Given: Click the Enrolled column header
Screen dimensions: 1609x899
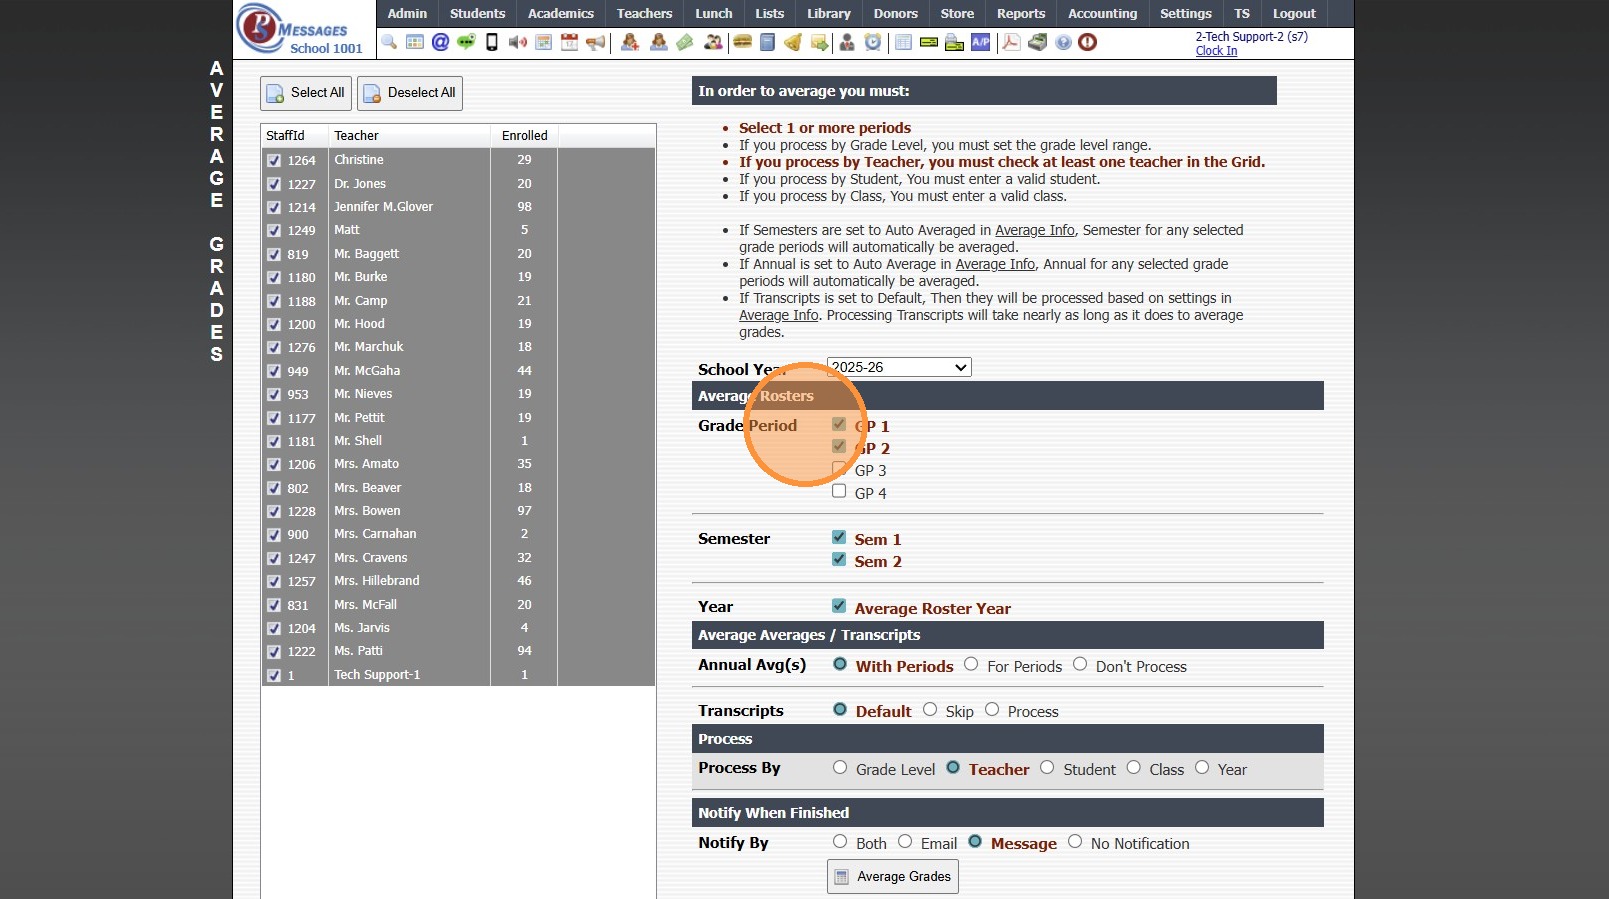Looking at the screenshot, I should [524, 136].
